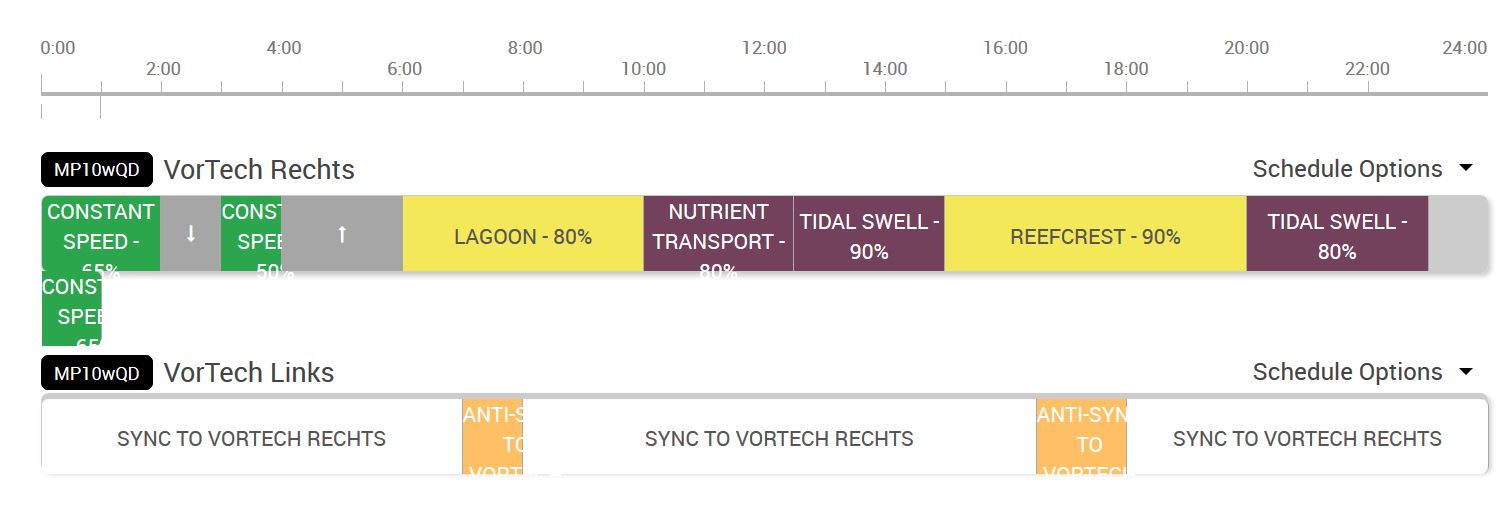Click MP10wQD badge beside VorTech Links

click(97, 373)
